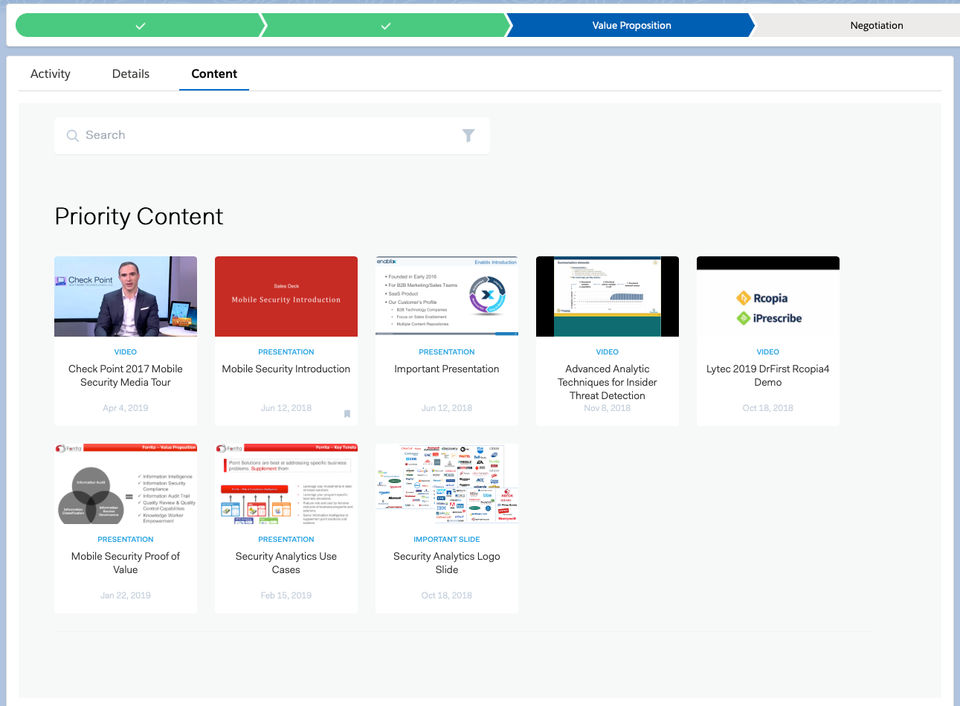Image resolution: width=960 pixels, height=706 pixels.
Task: Open Security Analytics Use Cases thumbnail
Action: tap(286, 484)
